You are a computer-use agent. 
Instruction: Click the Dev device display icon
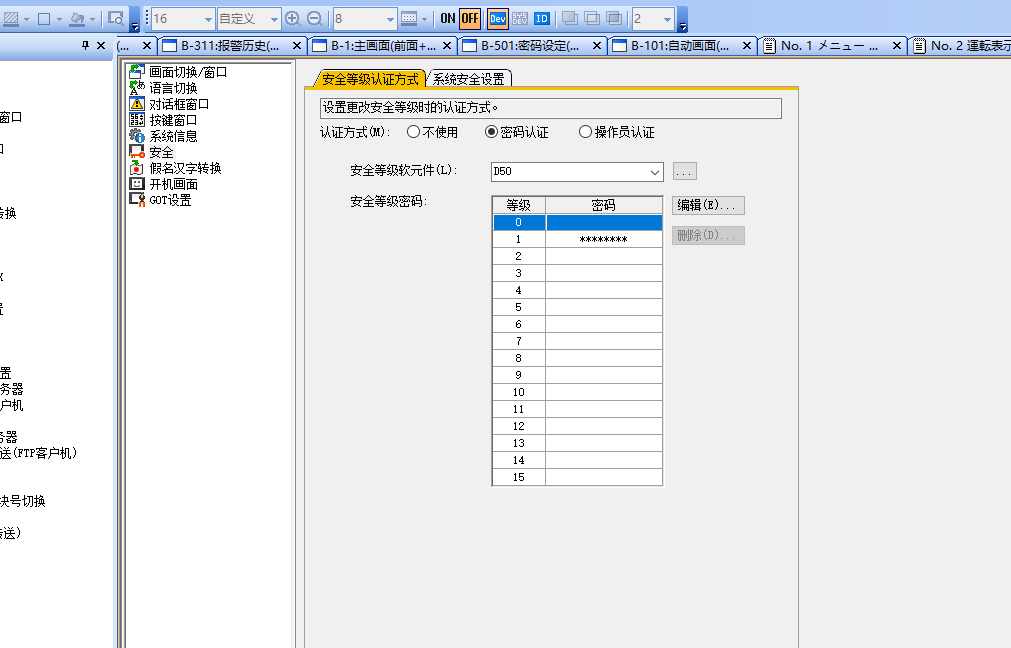click(x=497, y=19)
